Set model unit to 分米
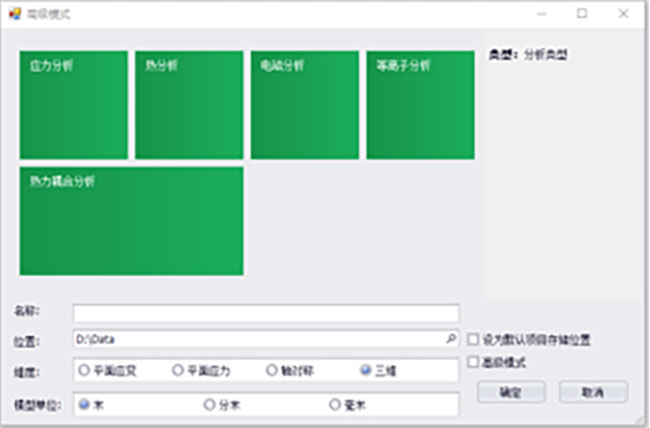 pyautogui.click(x=209, y=405)
